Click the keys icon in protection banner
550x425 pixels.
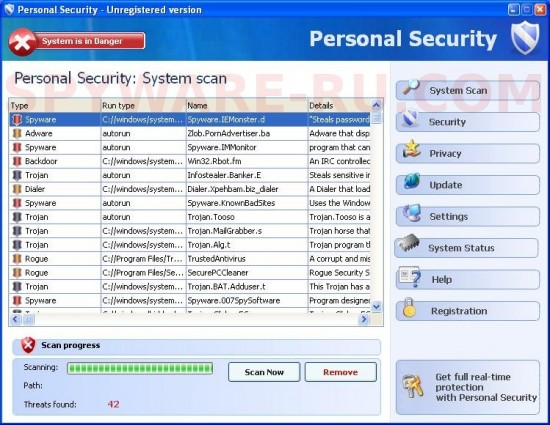412,386
